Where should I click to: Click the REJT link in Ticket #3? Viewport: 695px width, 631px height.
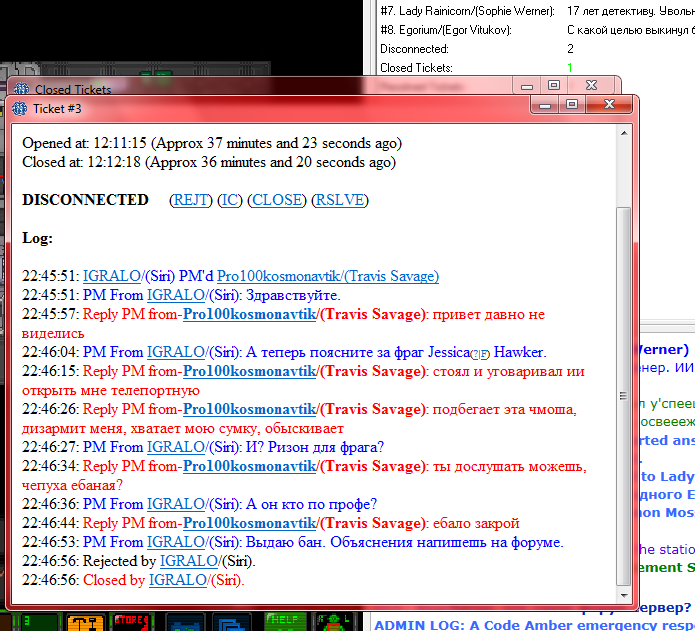coord(191,200)
